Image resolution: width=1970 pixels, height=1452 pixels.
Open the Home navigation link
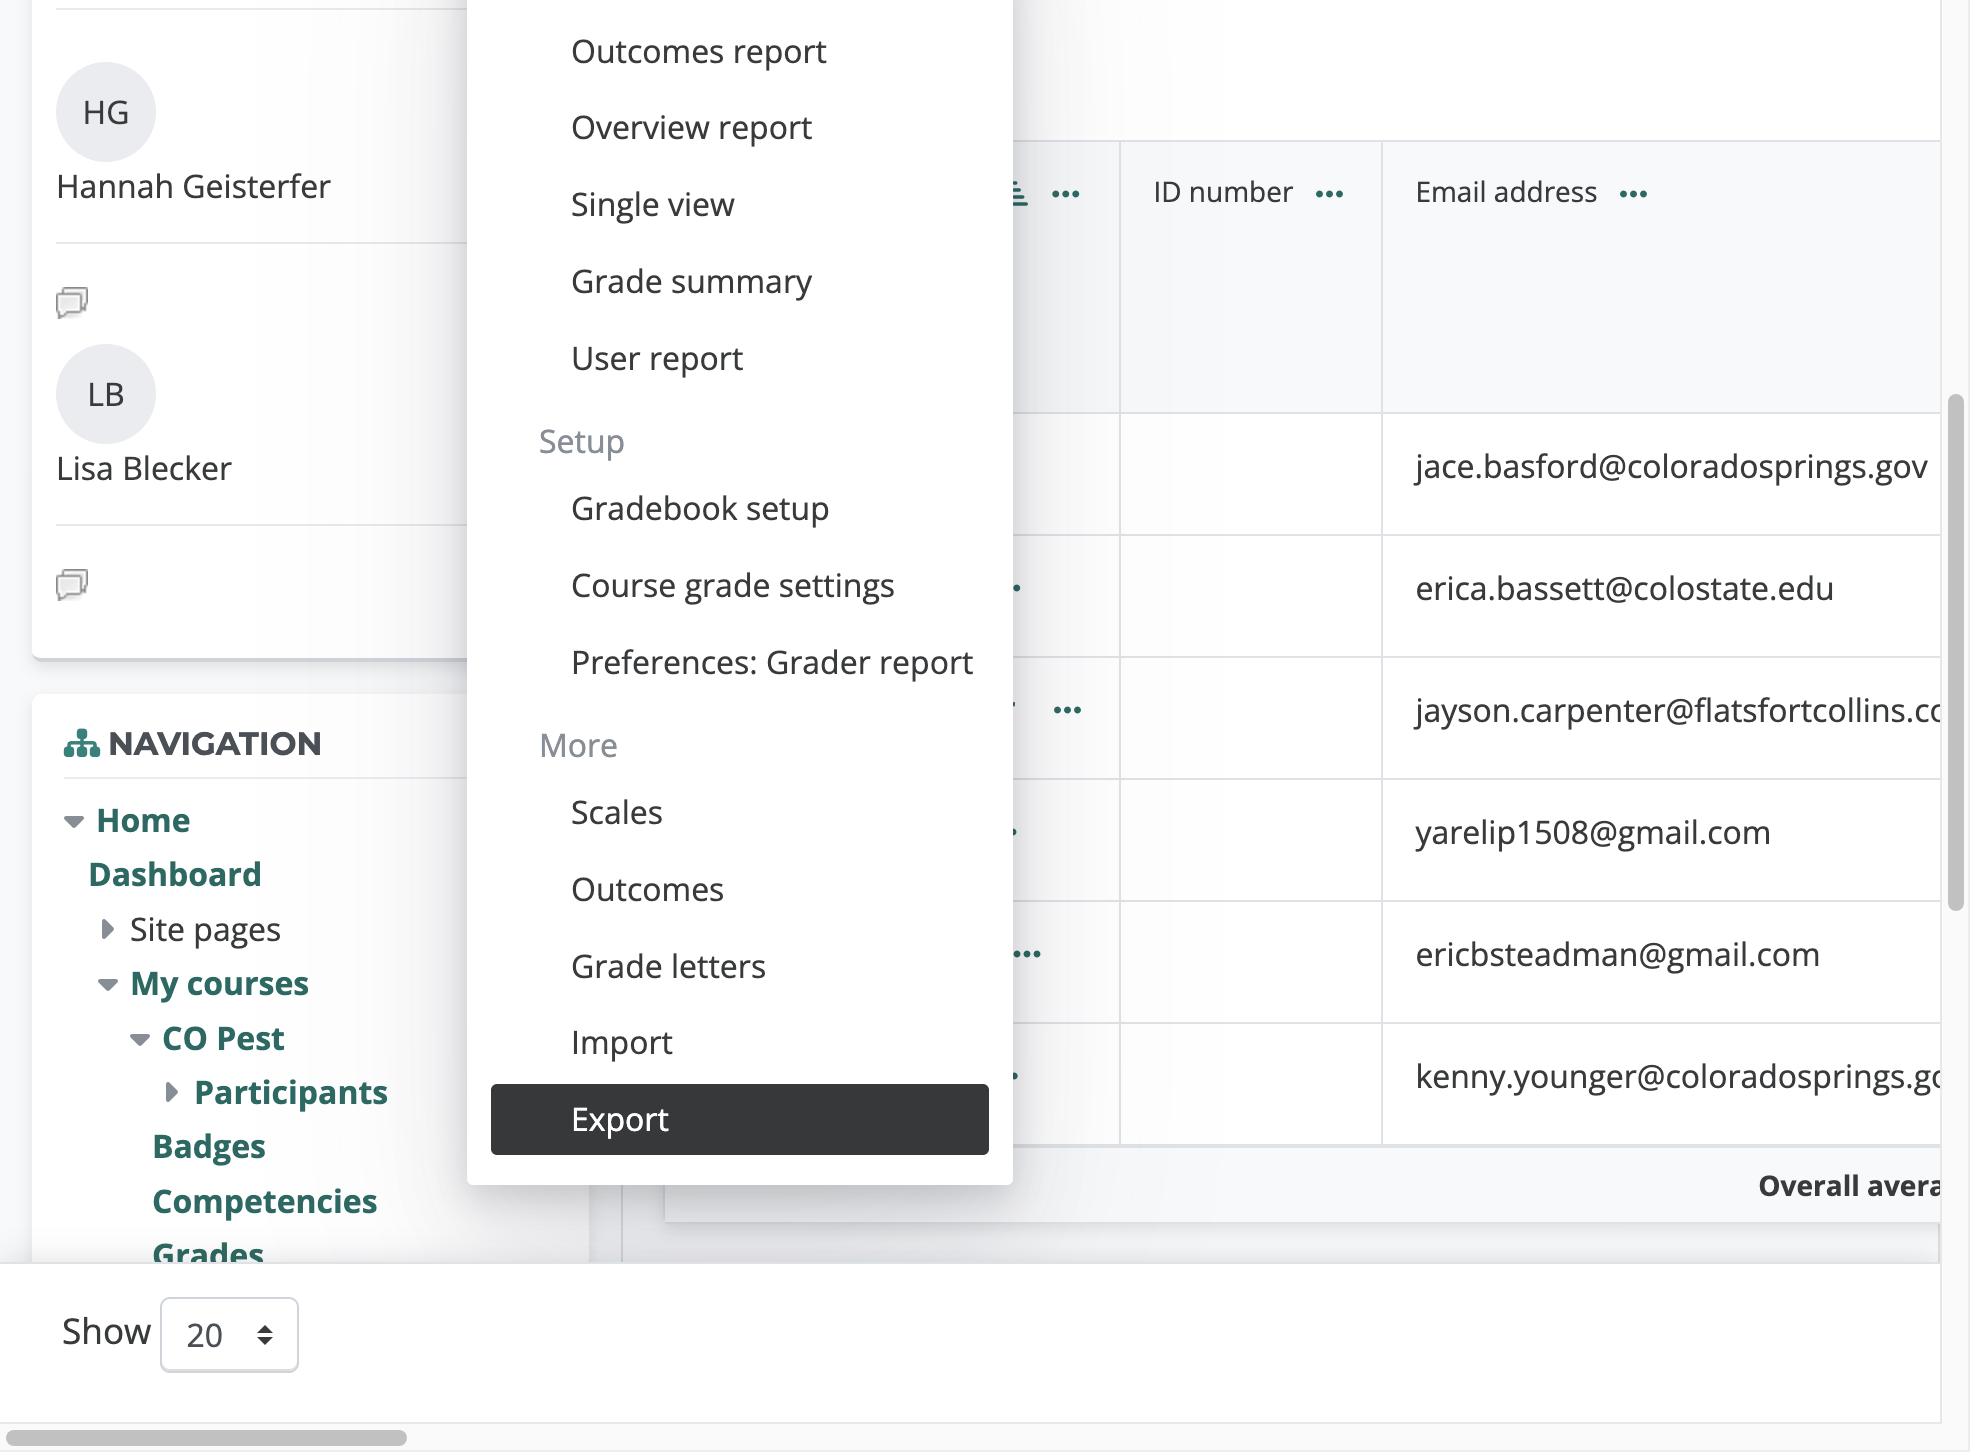[143, 821]
